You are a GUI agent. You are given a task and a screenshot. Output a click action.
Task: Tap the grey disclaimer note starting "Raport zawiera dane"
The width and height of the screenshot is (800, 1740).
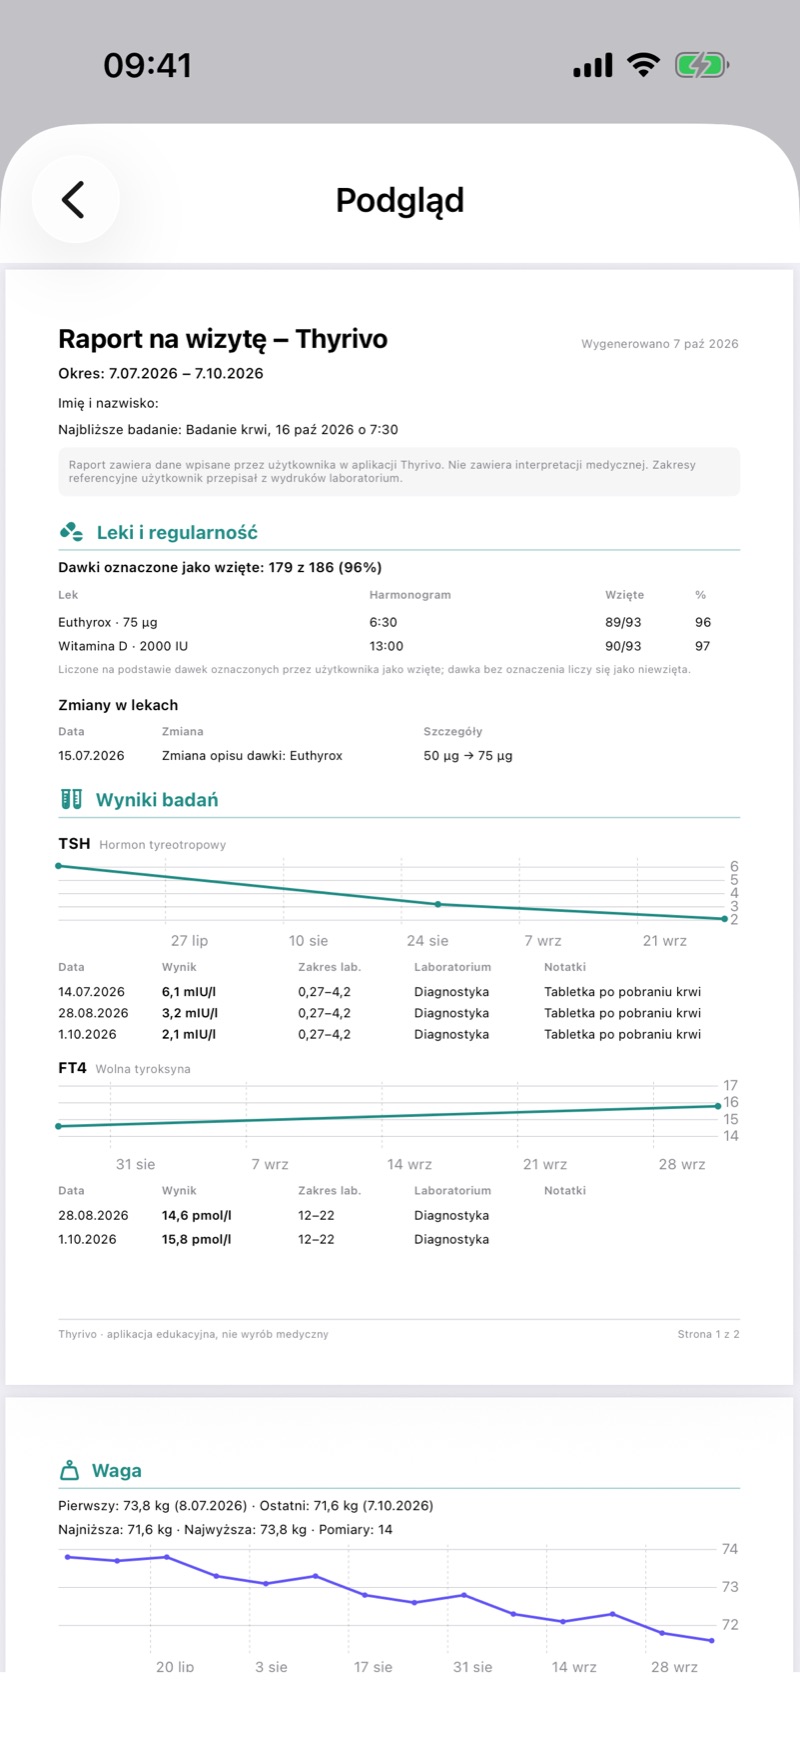tap(399, 471)
